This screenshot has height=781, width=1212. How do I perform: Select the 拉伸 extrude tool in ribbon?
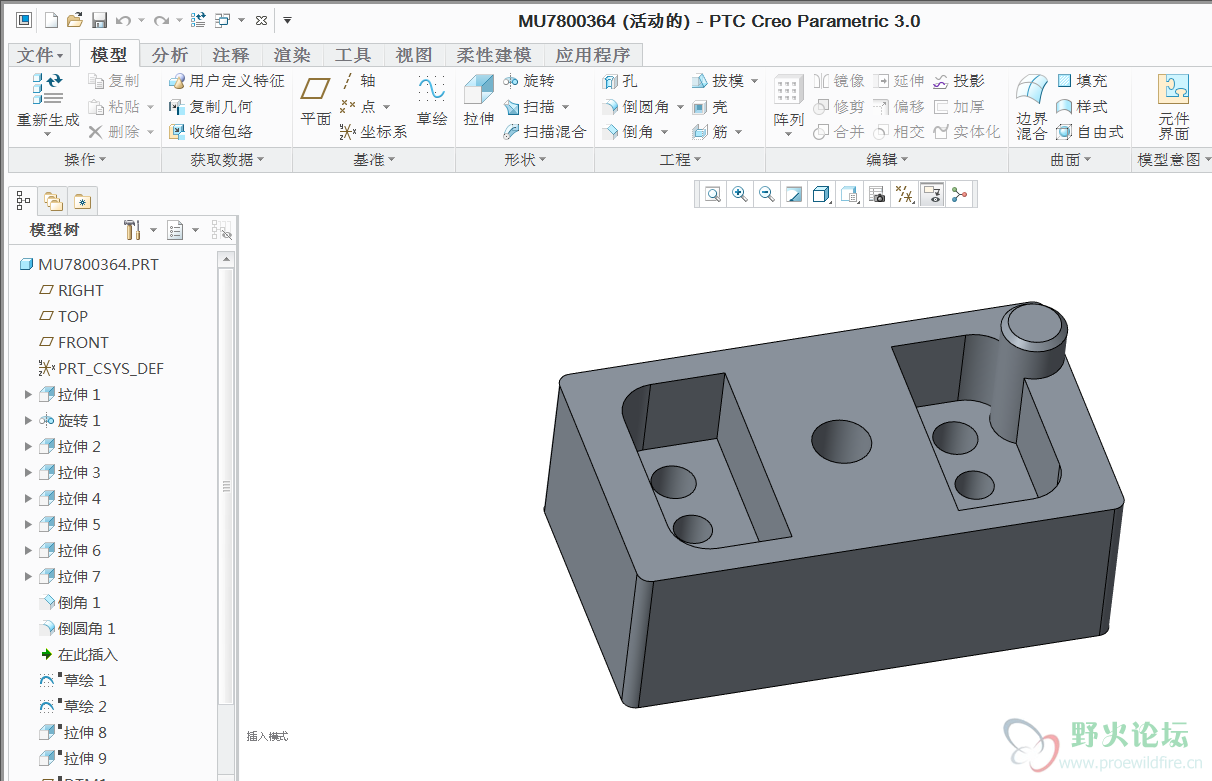pyautogui.click(x=479, y=101)
